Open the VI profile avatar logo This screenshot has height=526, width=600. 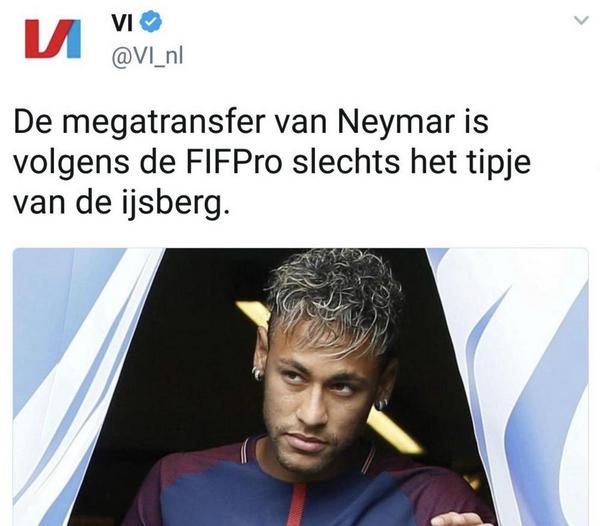point(53,38)
